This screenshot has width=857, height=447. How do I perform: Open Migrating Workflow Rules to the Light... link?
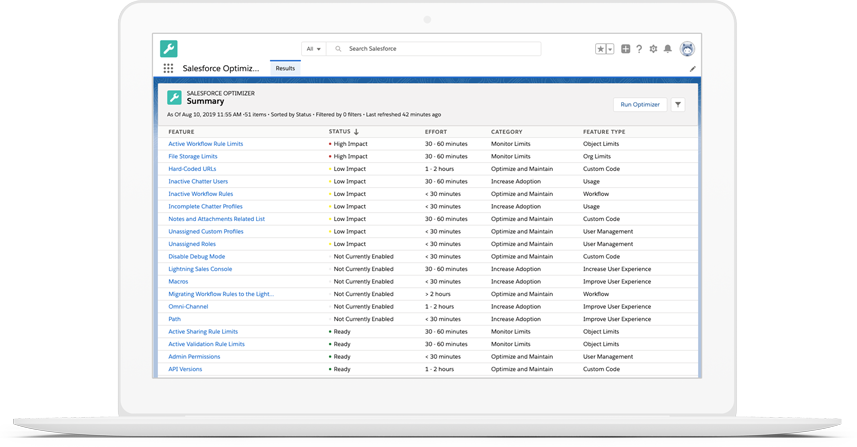click(x=221, y=294)
